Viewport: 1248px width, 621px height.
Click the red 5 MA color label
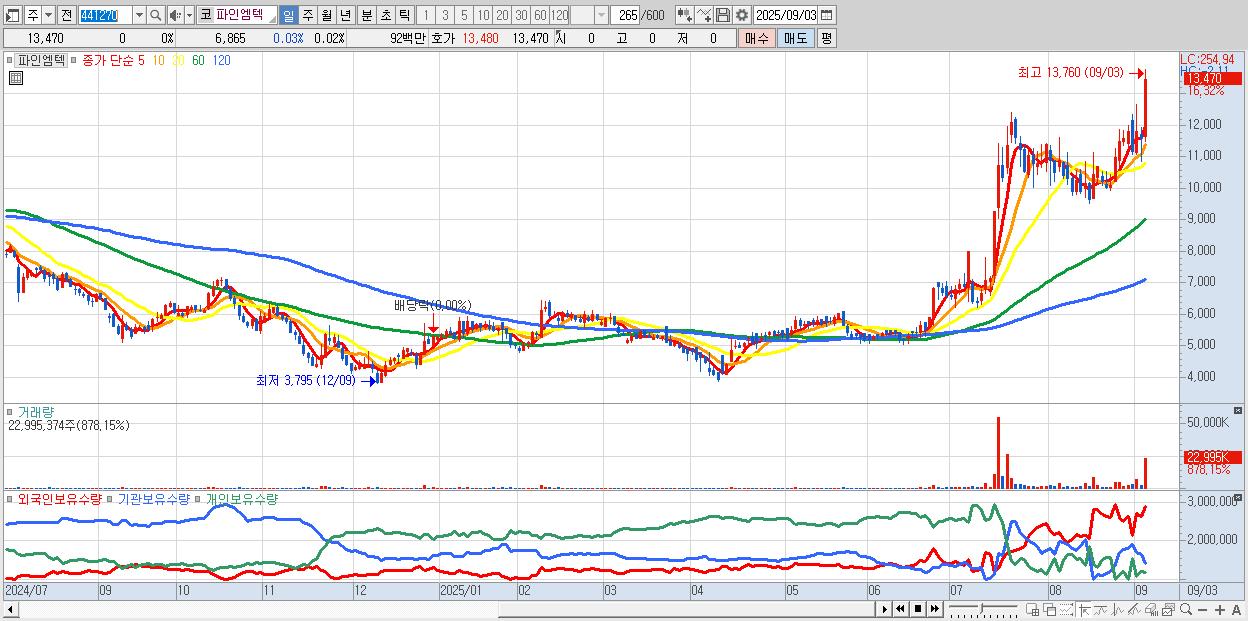click(x=141, y=60)
